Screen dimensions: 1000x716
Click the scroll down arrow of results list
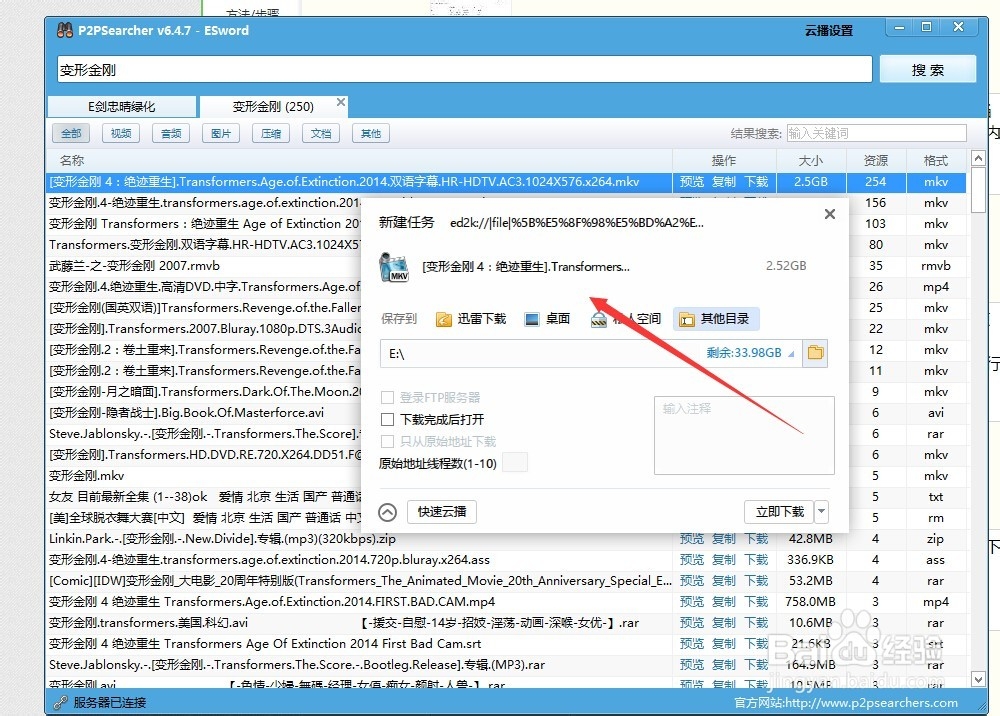(x=978, y=679)
